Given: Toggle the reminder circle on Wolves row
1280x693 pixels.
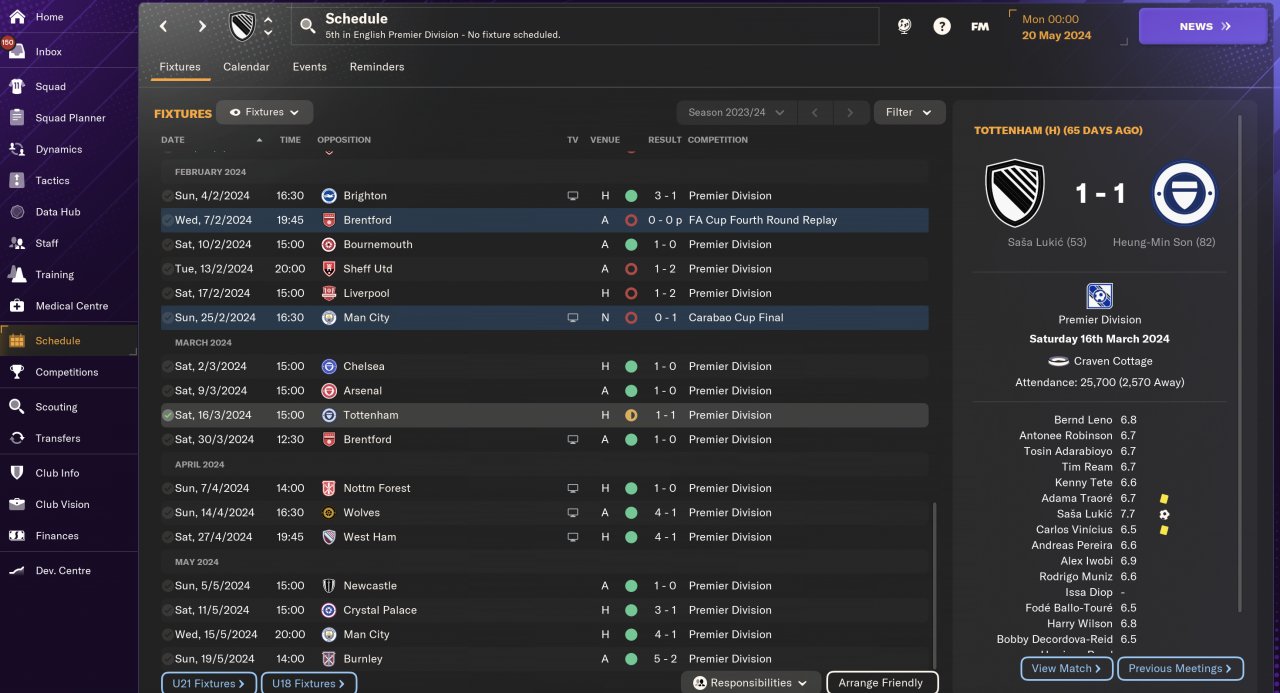Looking at the screenshot, I should 168,513.
